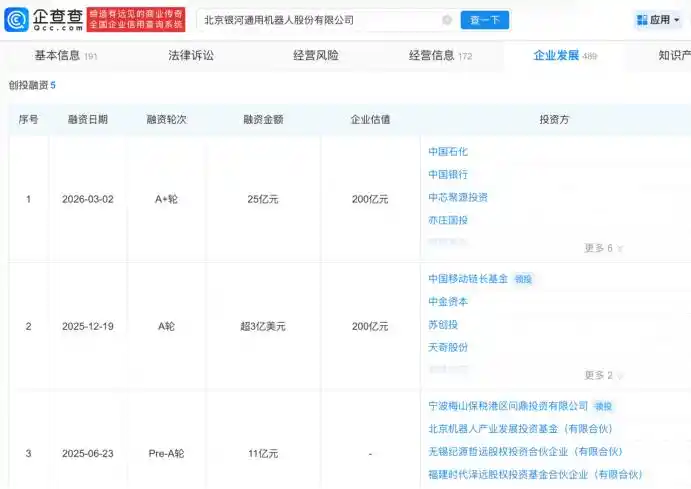Click the Qcc.com logo icon

point(16,20)
